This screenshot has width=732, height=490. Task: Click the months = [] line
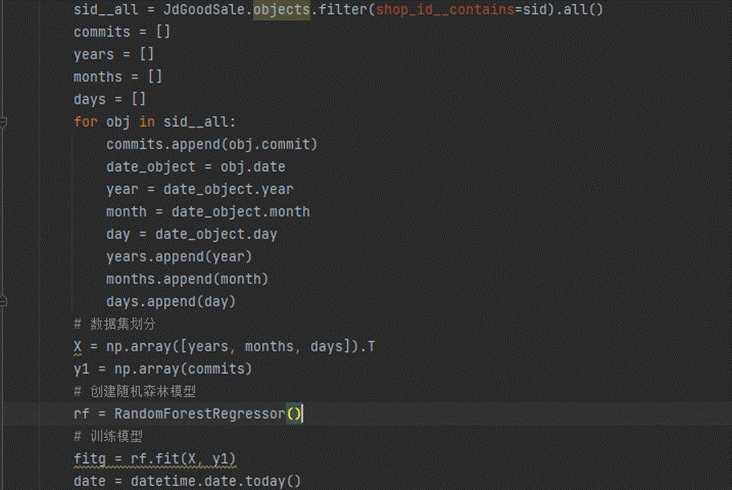[x=118, y=77]
